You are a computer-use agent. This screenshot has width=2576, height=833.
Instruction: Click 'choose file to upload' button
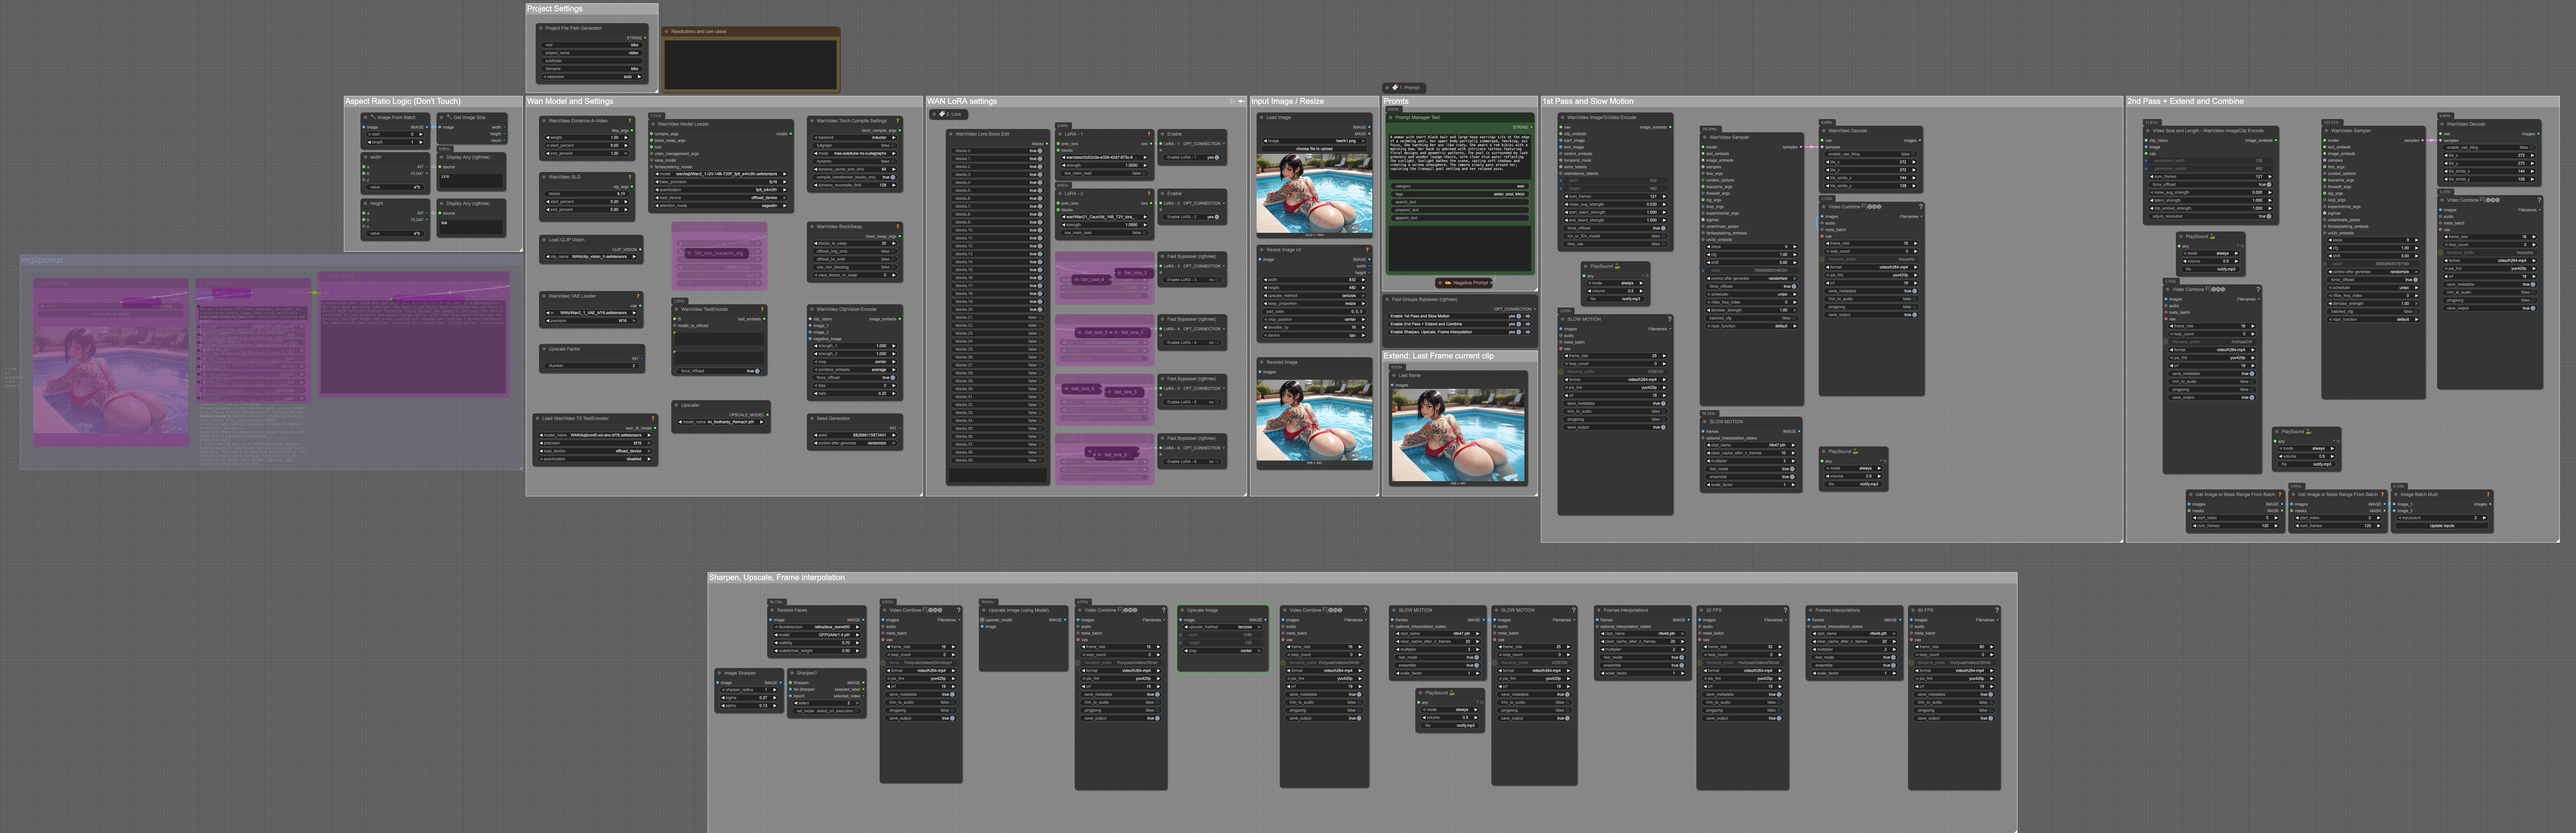point(1314,149)
